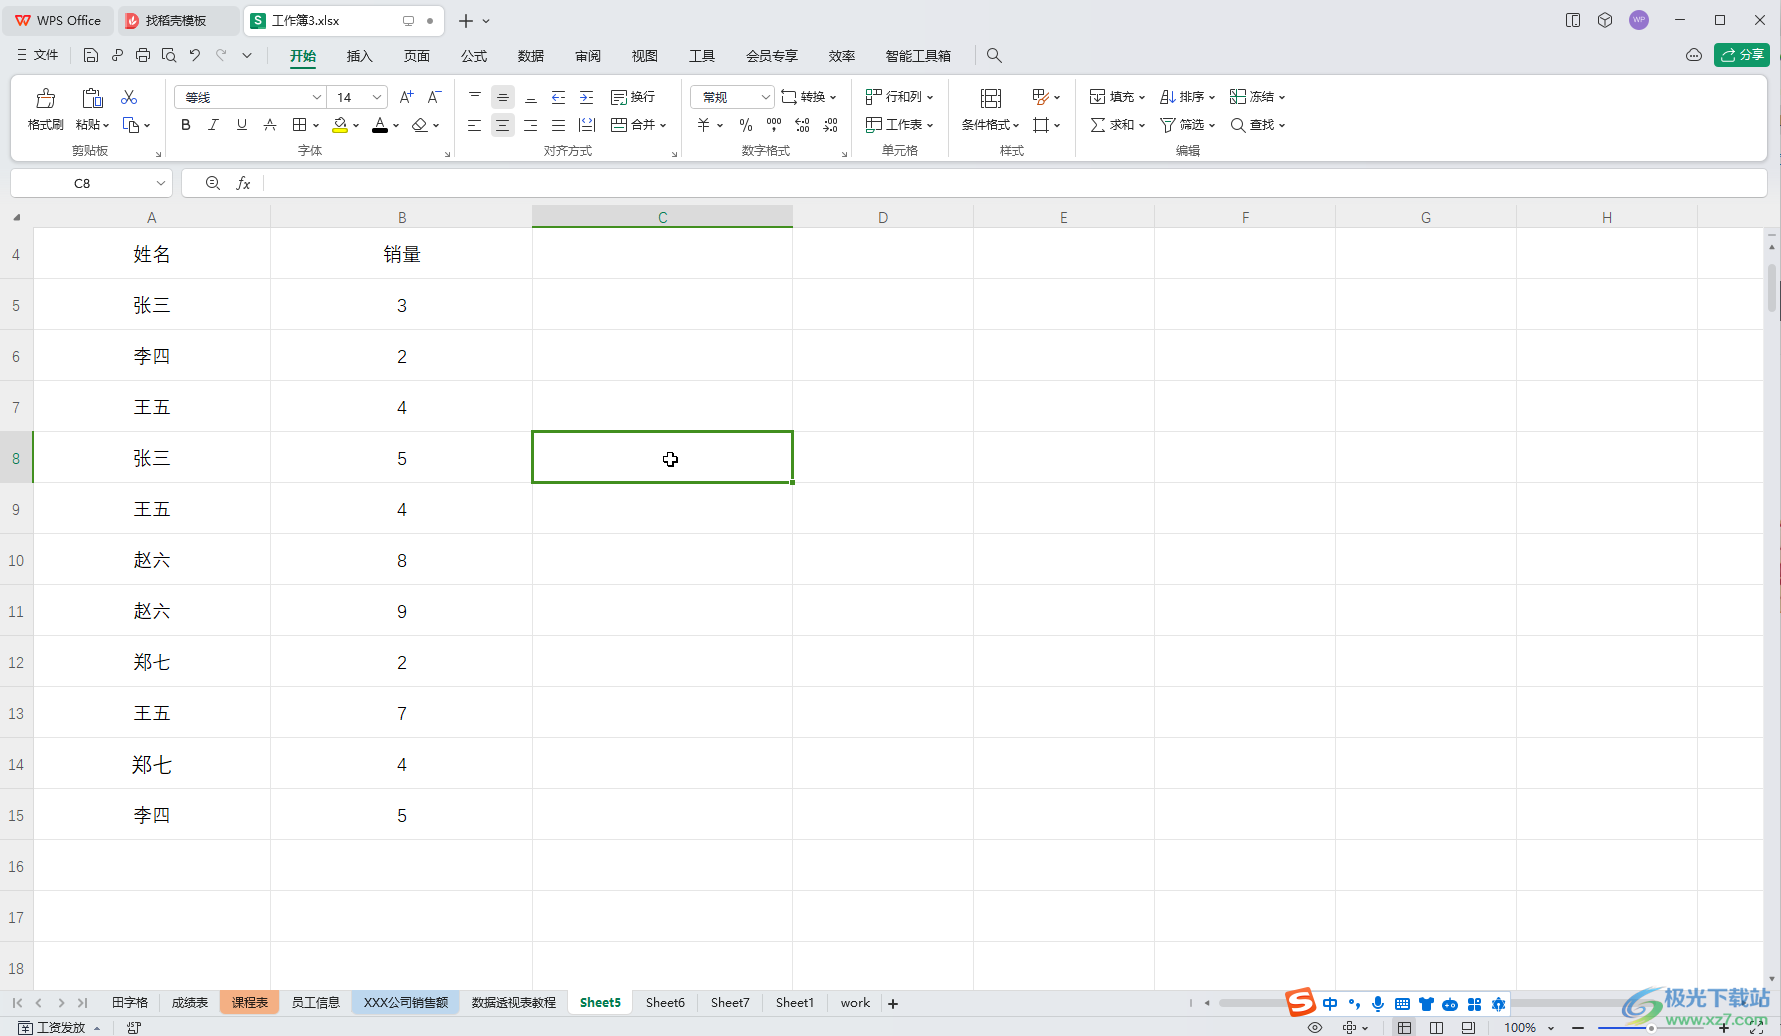Open the Insert (插入) ribbon tab
Screen dimensions: 1781x1036
360,56
